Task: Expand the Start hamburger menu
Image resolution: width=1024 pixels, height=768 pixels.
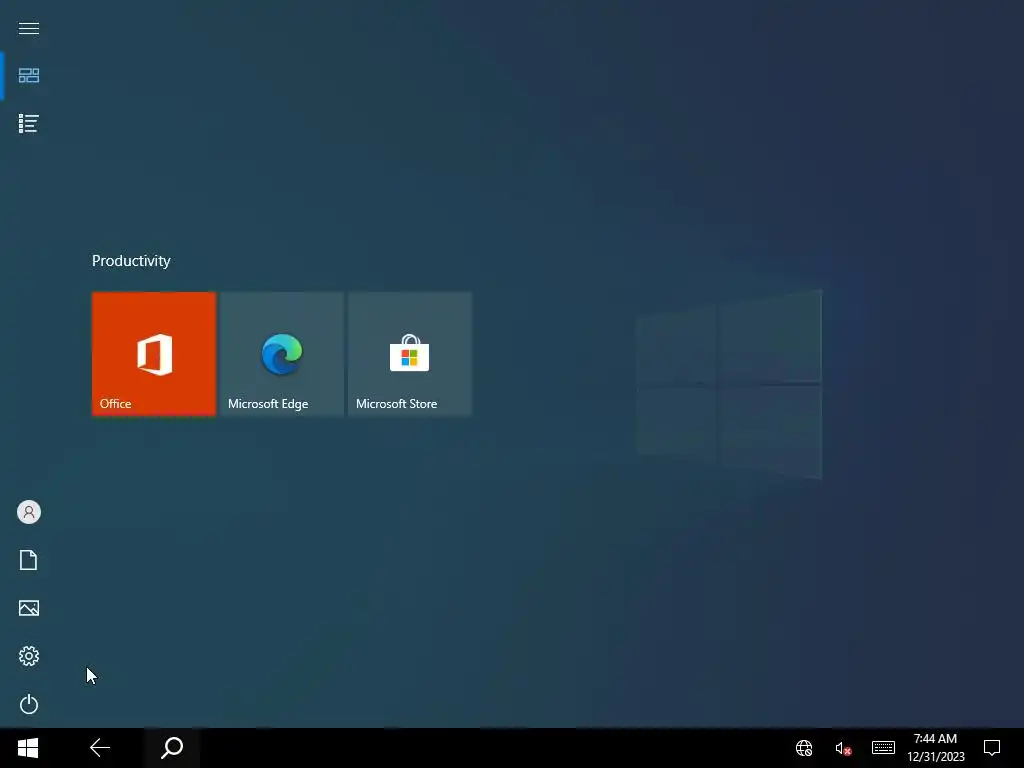Action: [x=29, y=28]
